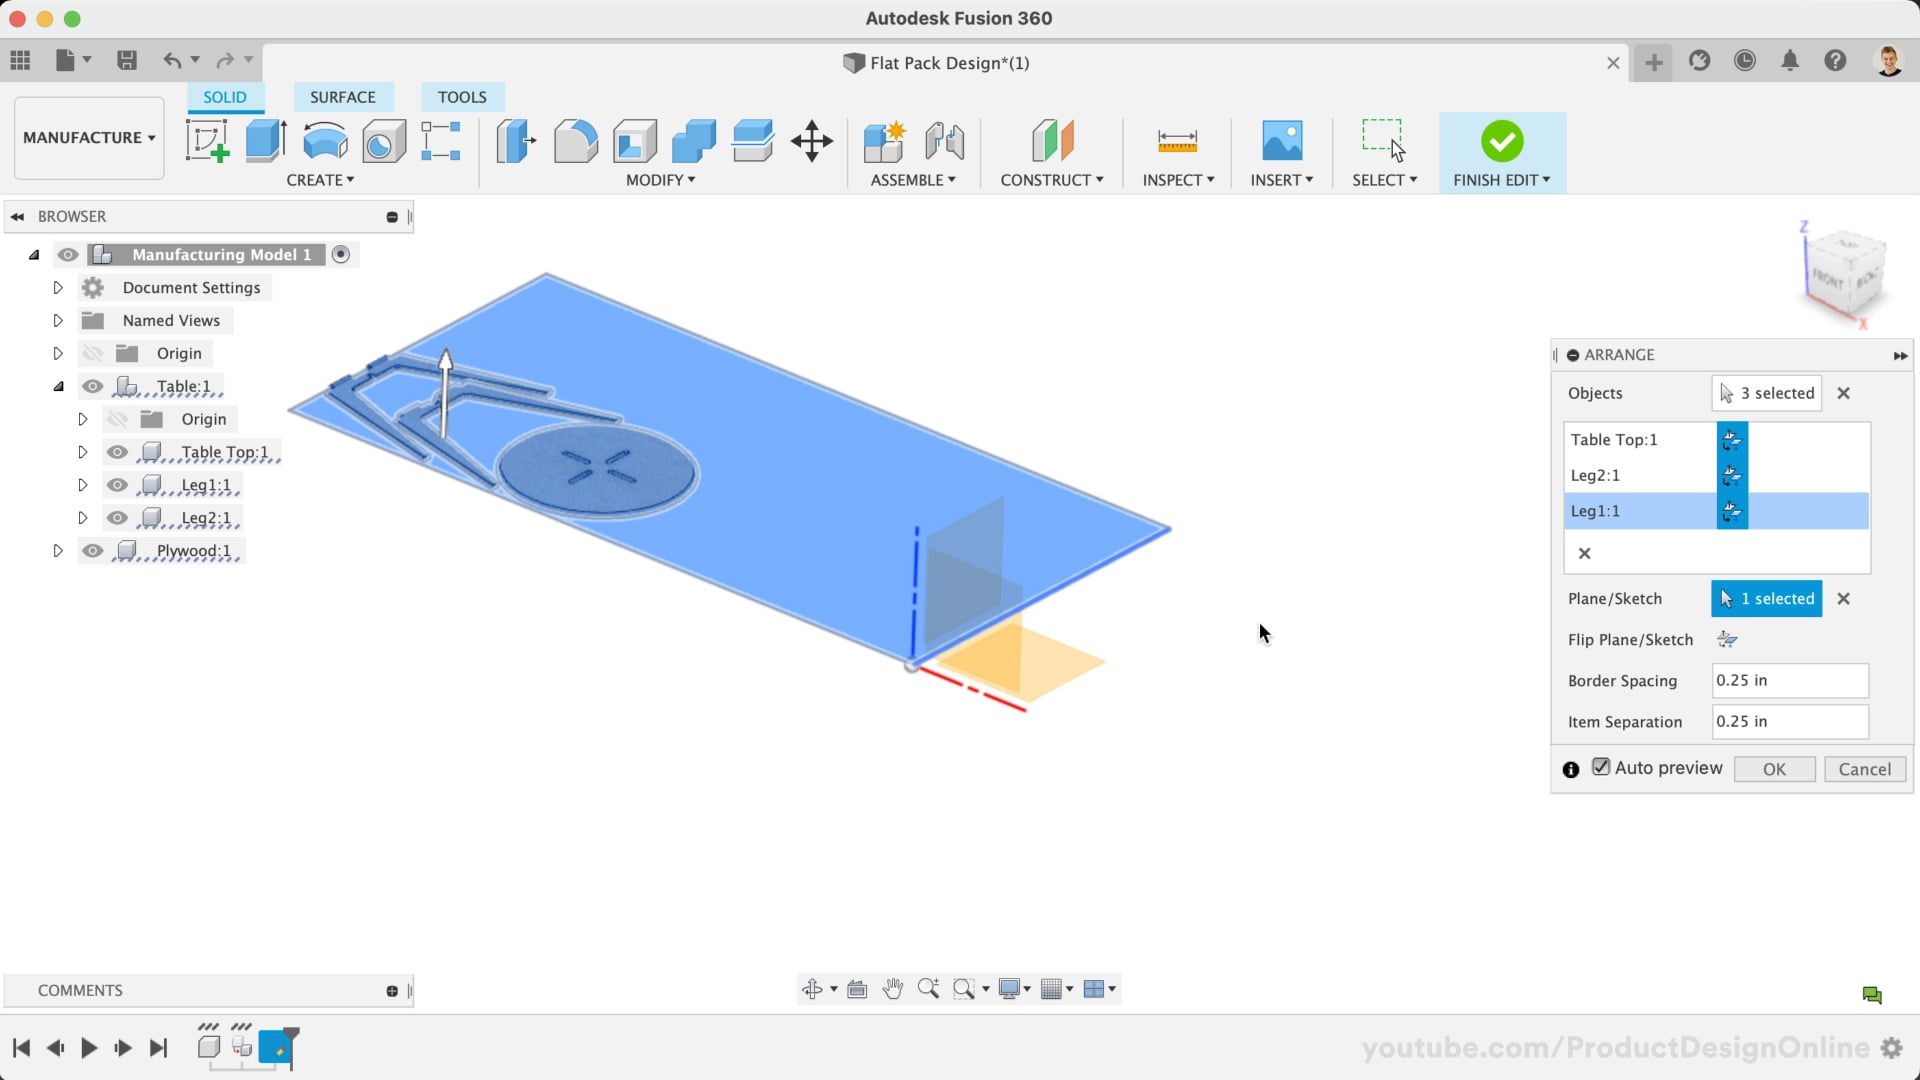
Task: Open the MANUFACTURE workspace dropdown
Action: [x=89, y=138]
